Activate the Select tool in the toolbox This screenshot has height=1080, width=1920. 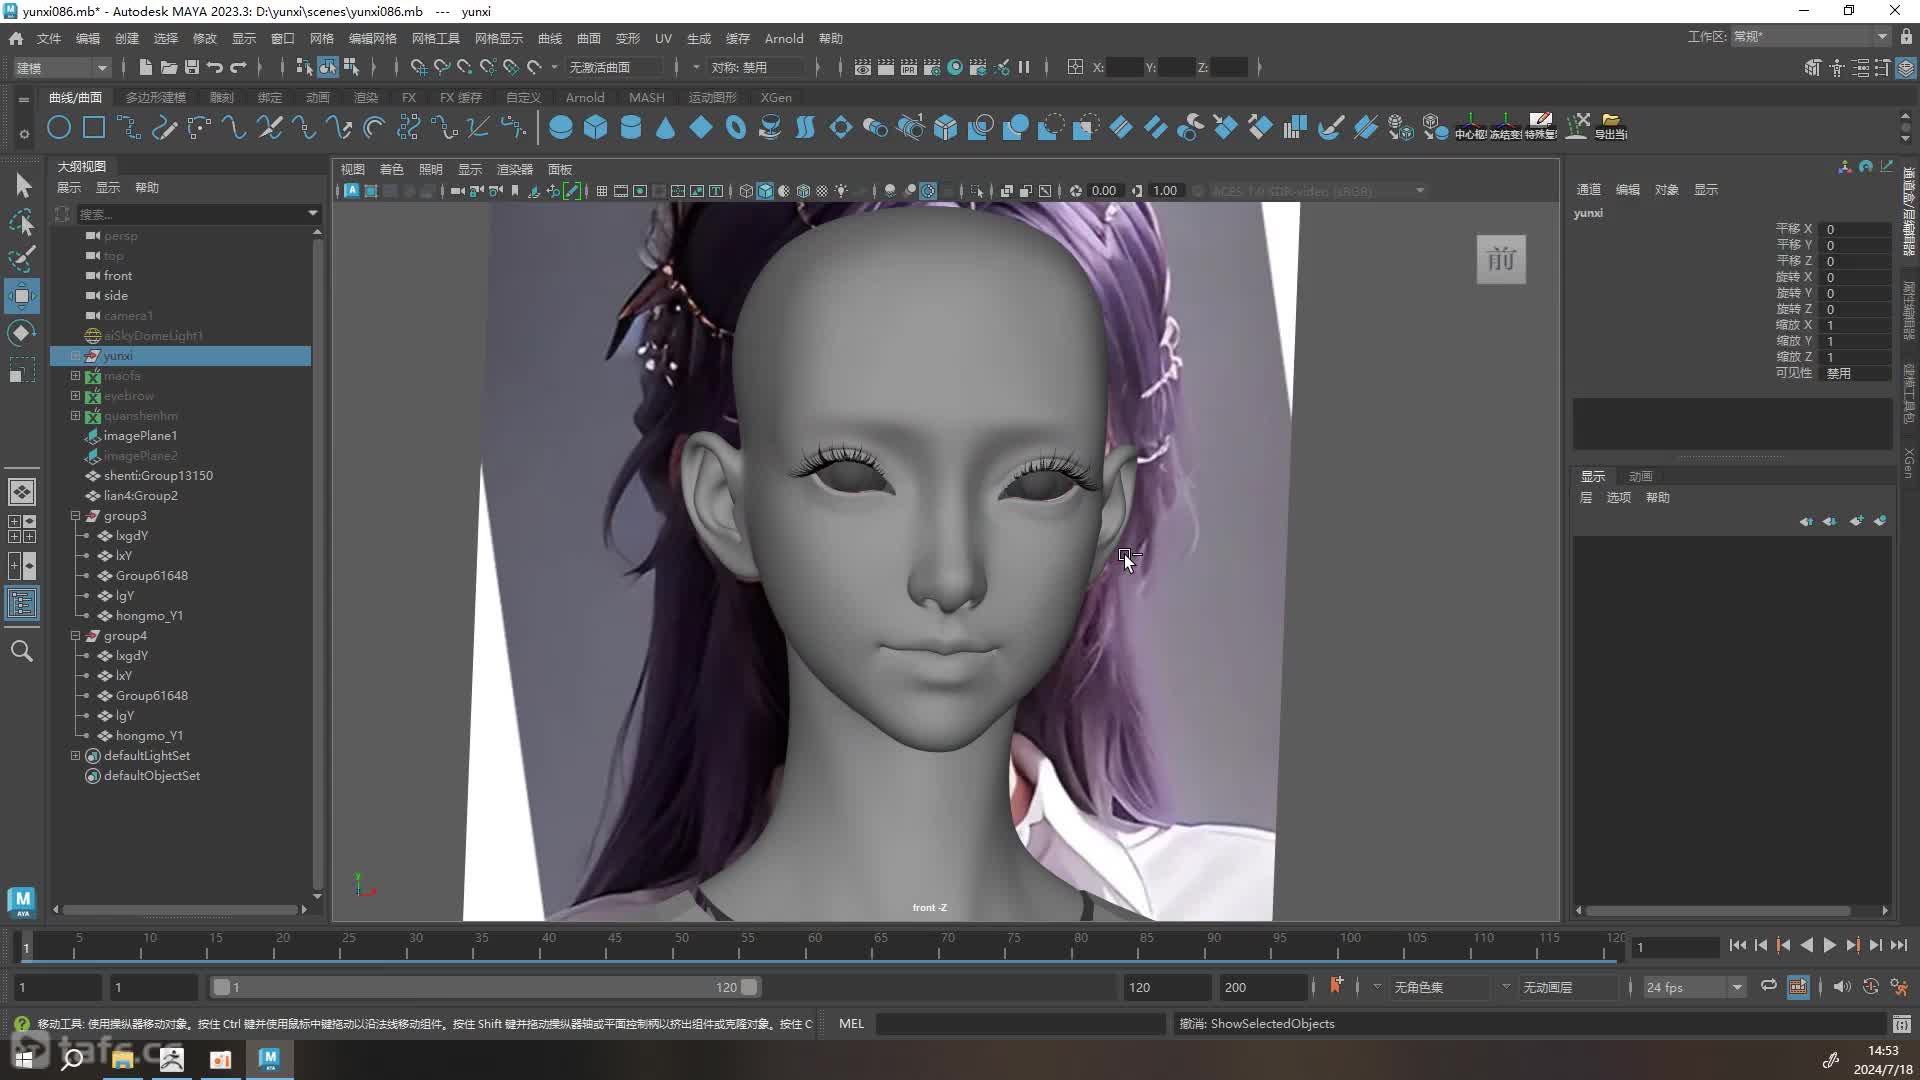pos(23,185)
